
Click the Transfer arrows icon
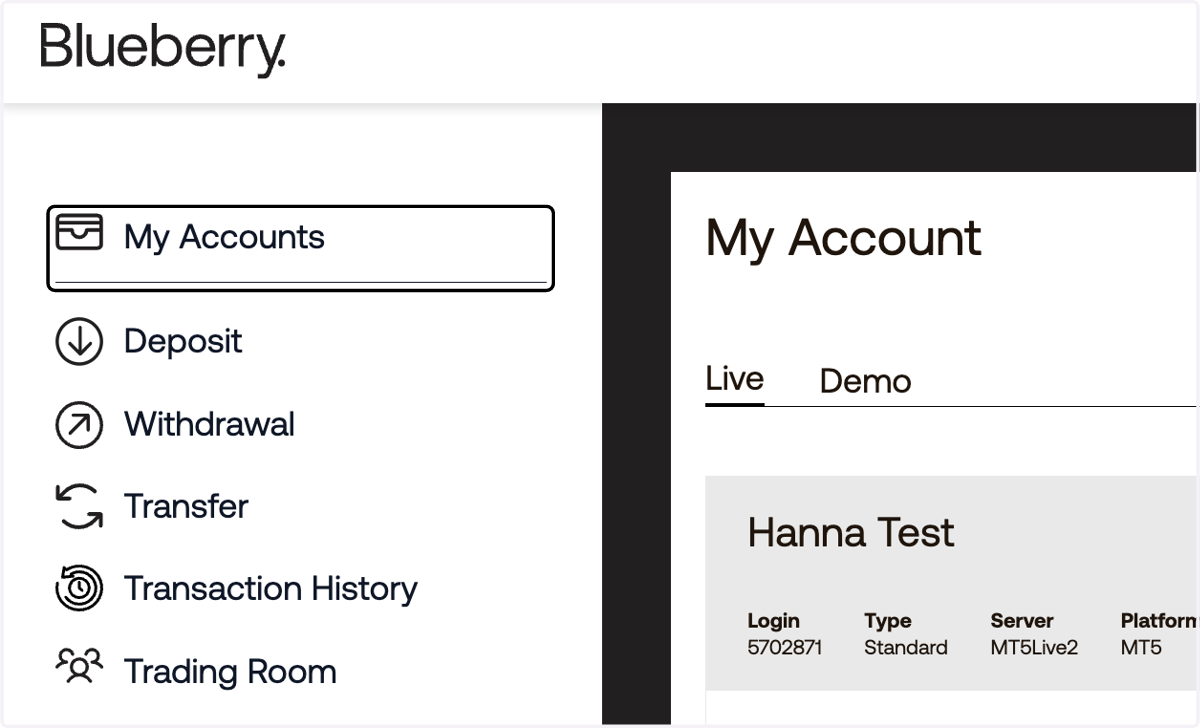pyautogui.click(x=79, y=507)
